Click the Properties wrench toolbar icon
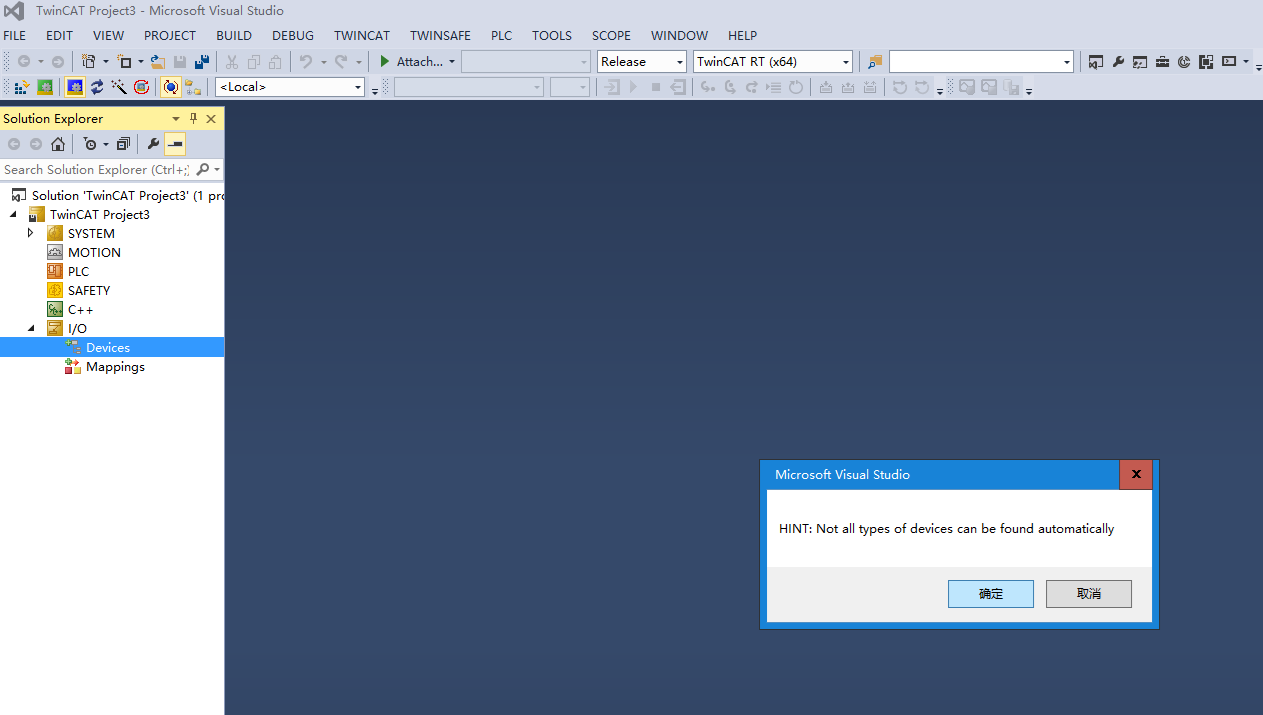The height and width of the screenshot is (715, 1263). [1118, 62]
